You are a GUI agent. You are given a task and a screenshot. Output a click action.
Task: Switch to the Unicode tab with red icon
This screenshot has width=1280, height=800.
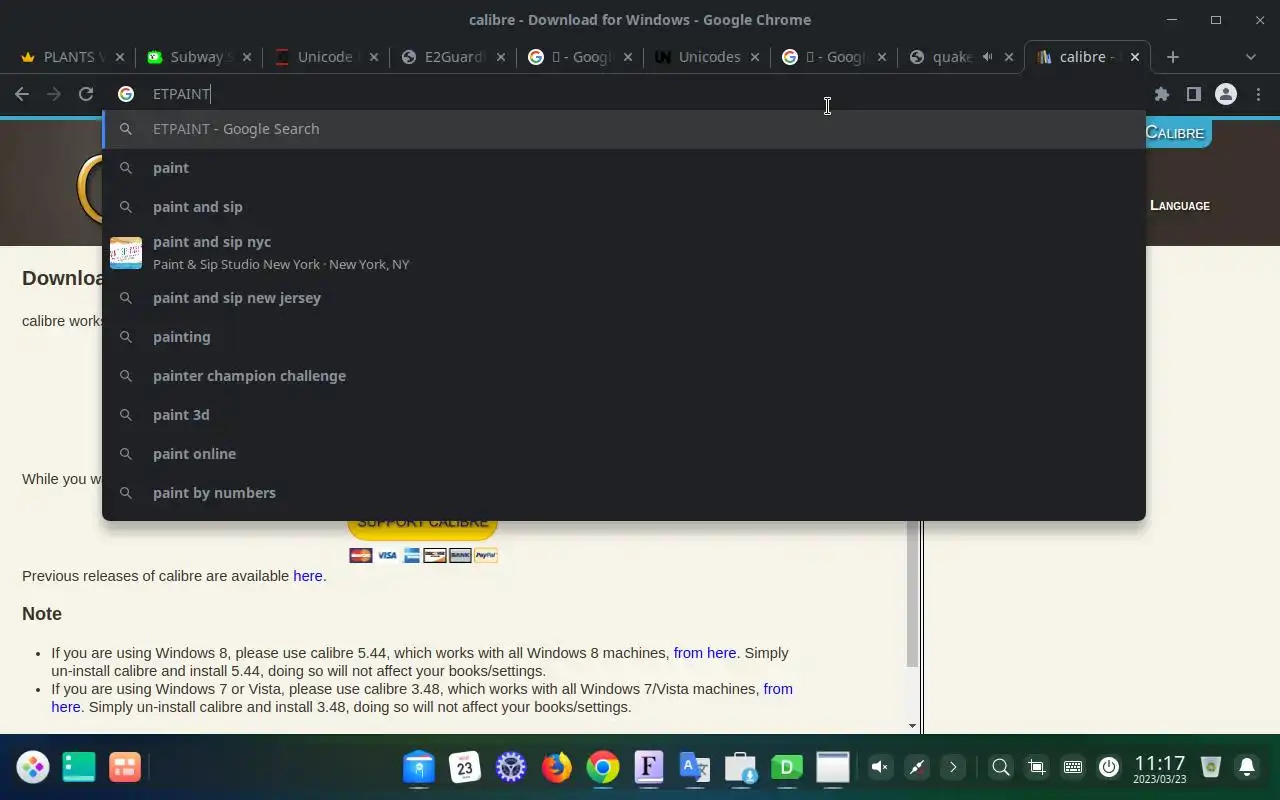[325, 57]
